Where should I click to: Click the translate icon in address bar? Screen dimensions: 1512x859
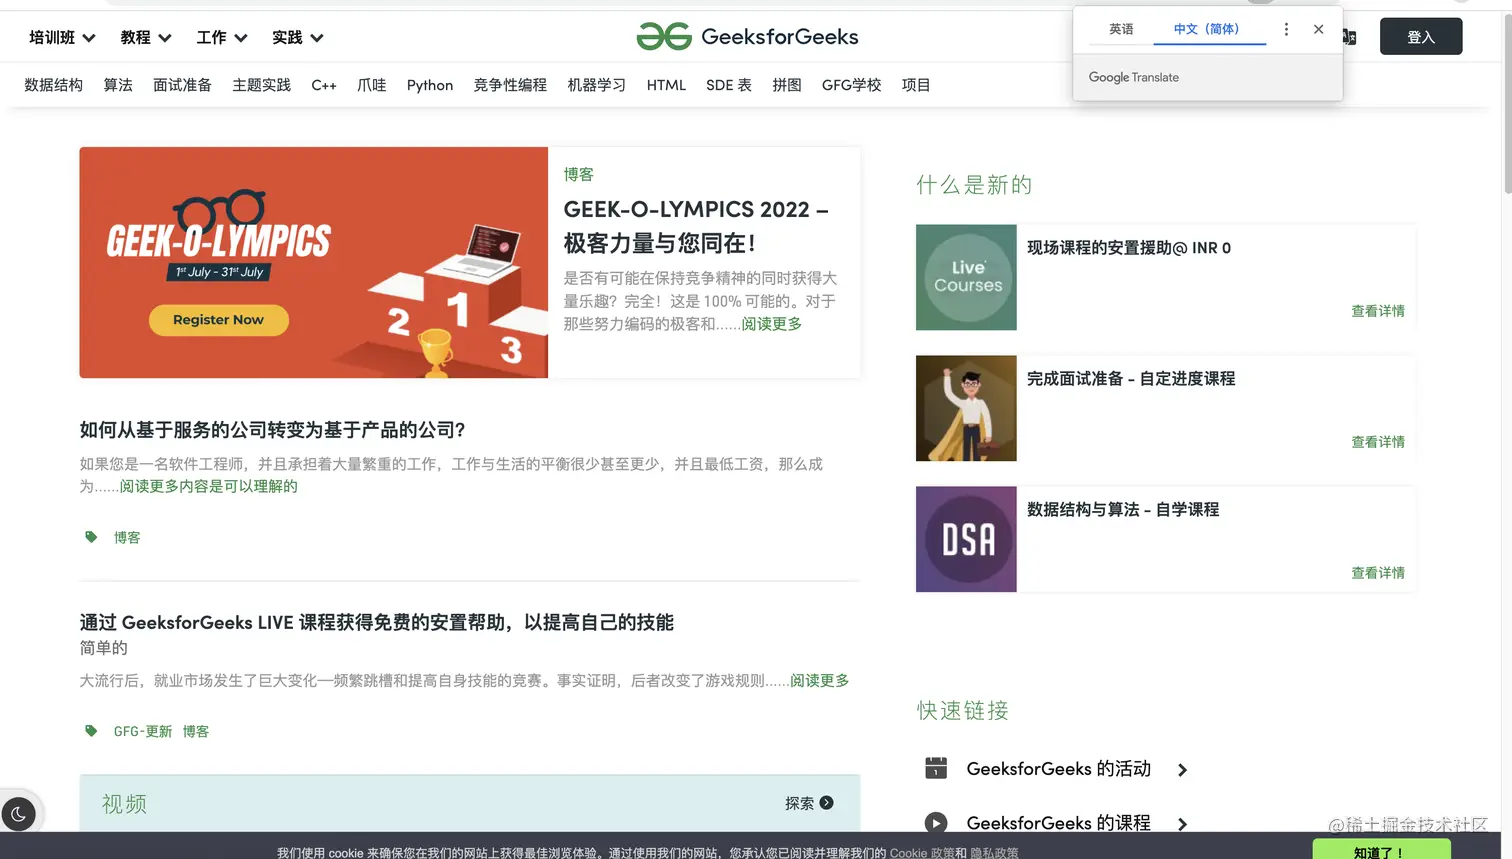point(1349,37)
